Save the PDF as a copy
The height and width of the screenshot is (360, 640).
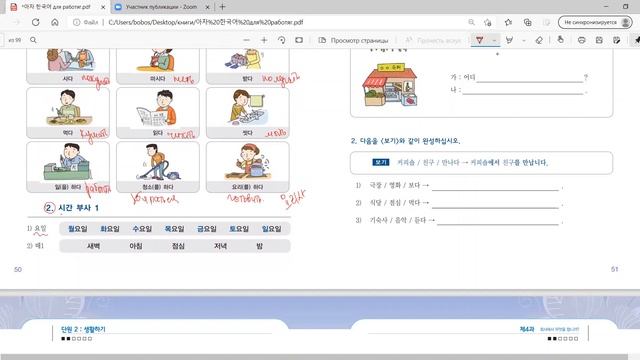click(617, 40)
